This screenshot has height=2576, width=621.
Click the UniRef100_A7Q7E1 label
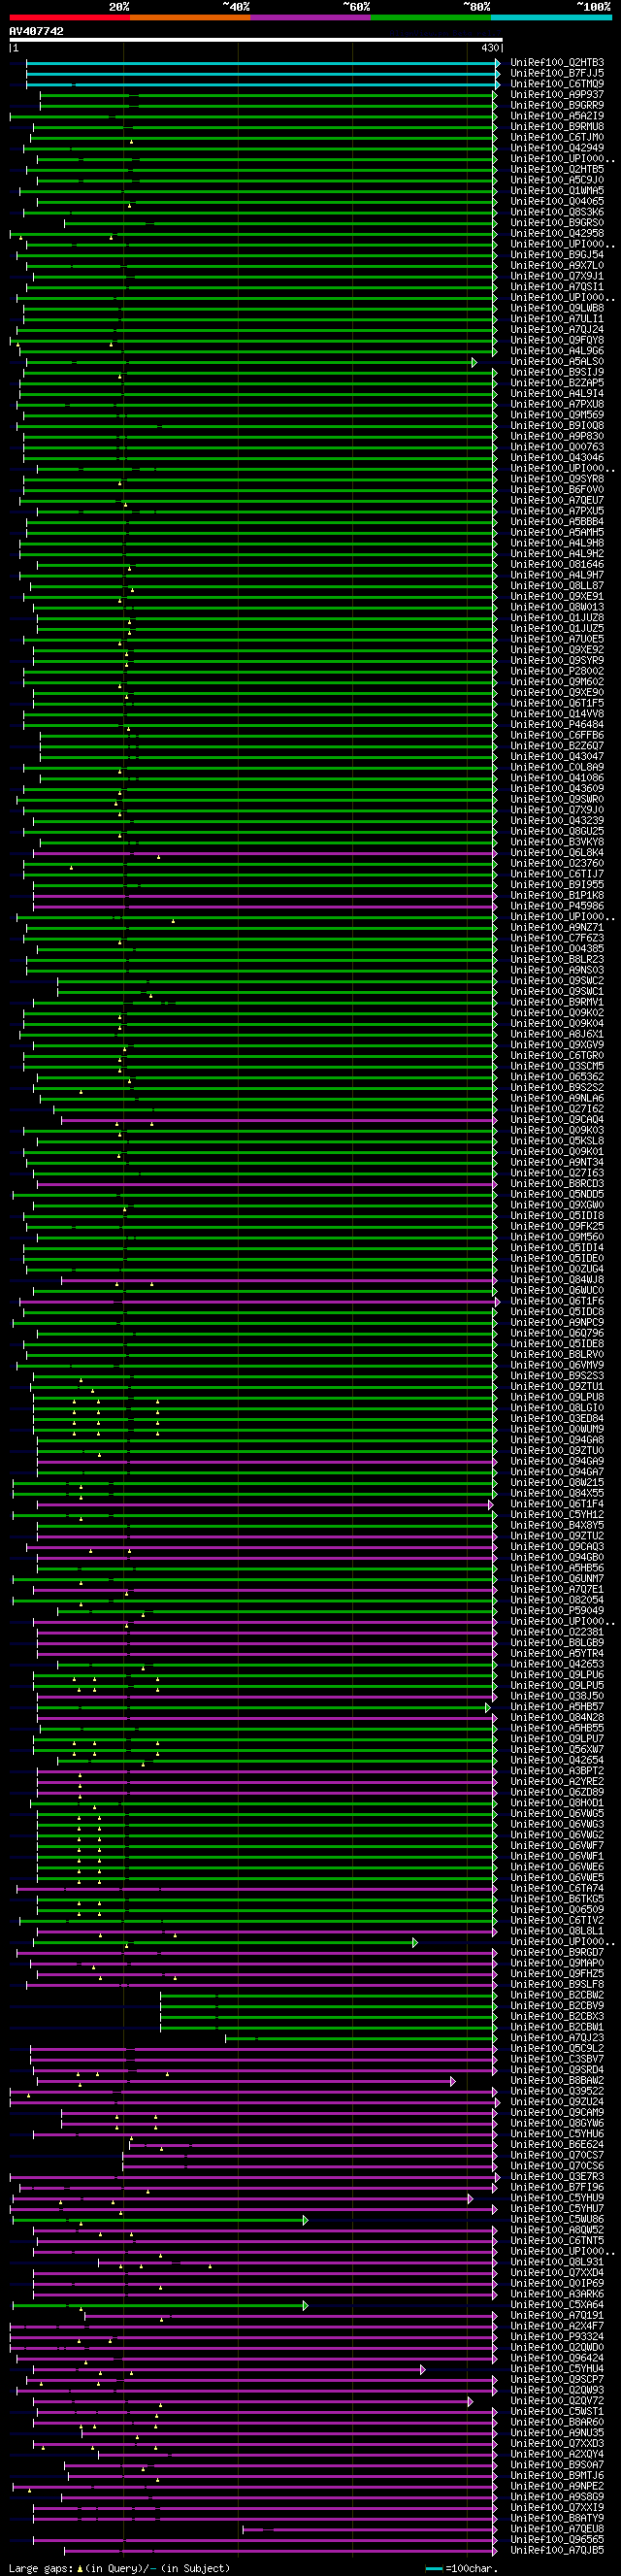[557, 1590]
